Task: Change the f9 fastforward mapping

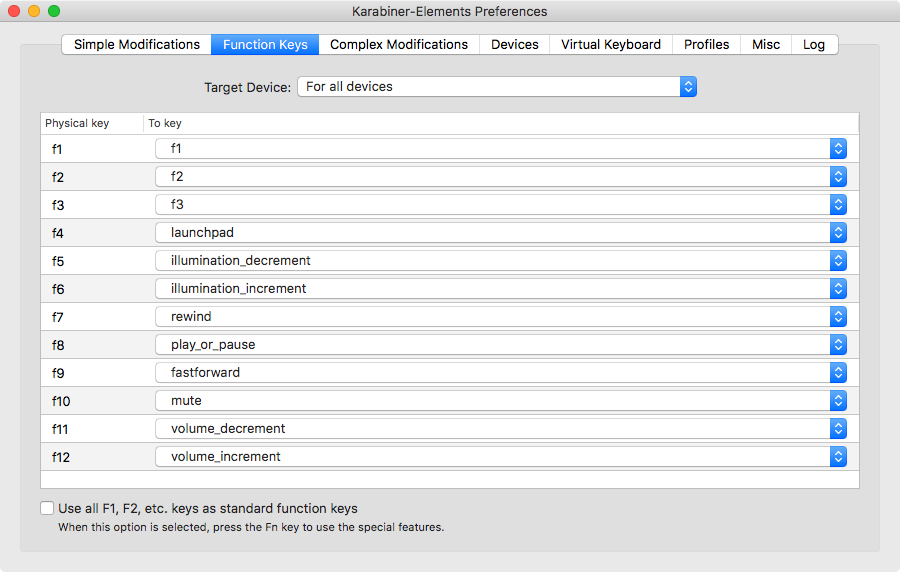Action: point(501,372)
